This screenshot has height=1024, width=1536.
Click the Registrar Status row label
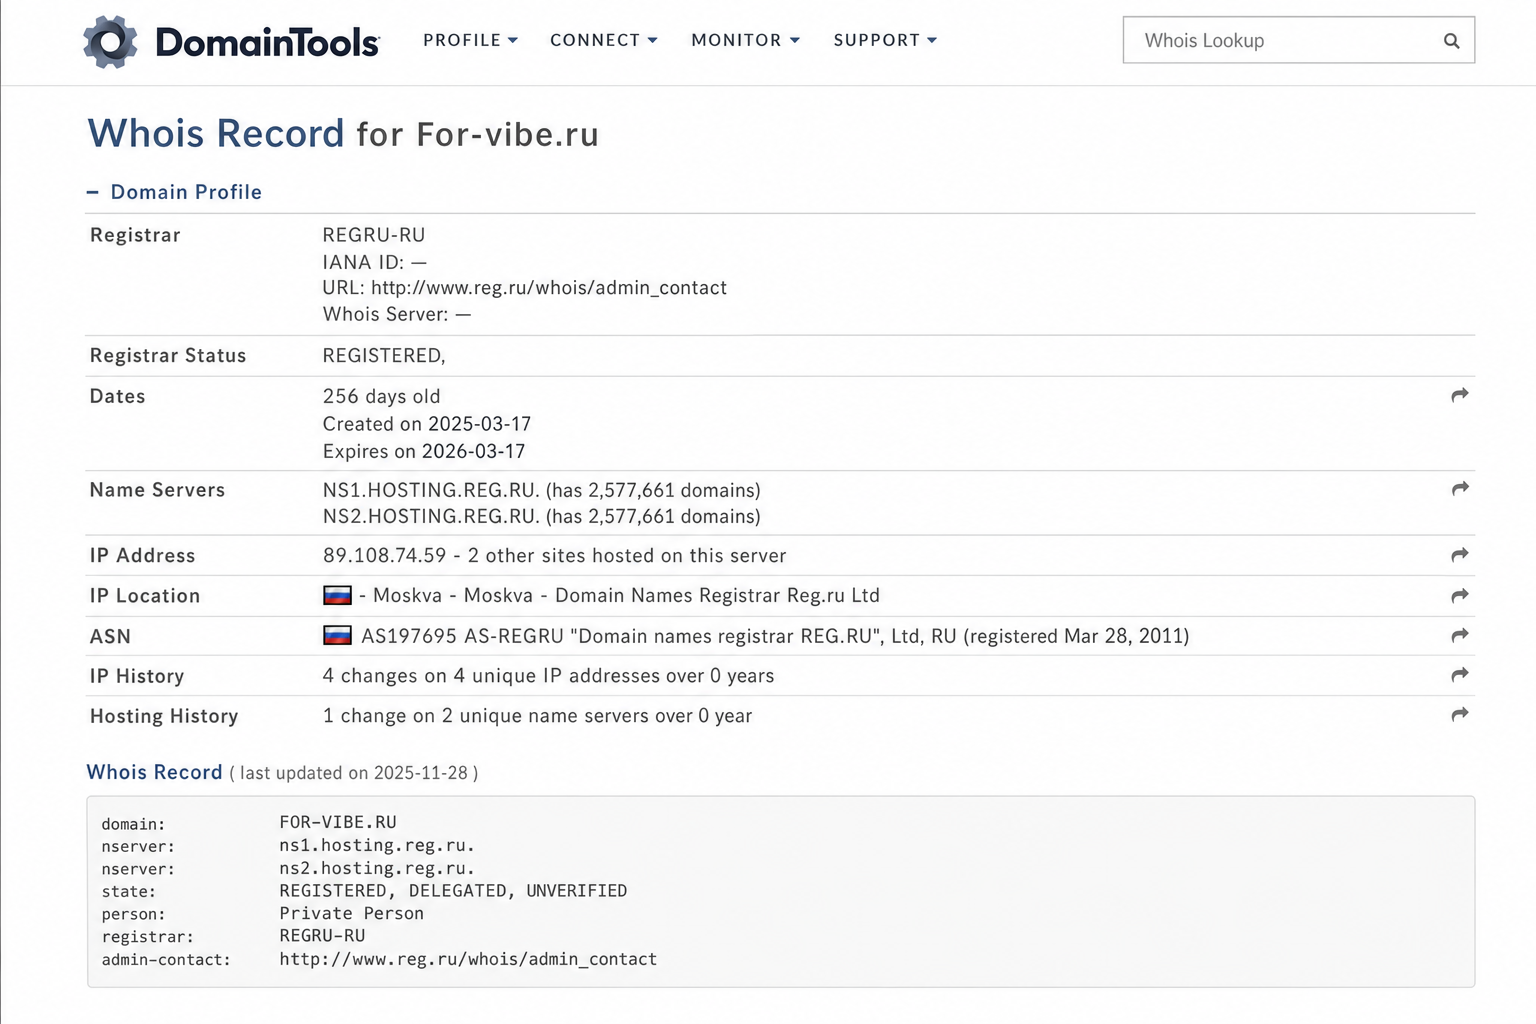pos(168,356)
